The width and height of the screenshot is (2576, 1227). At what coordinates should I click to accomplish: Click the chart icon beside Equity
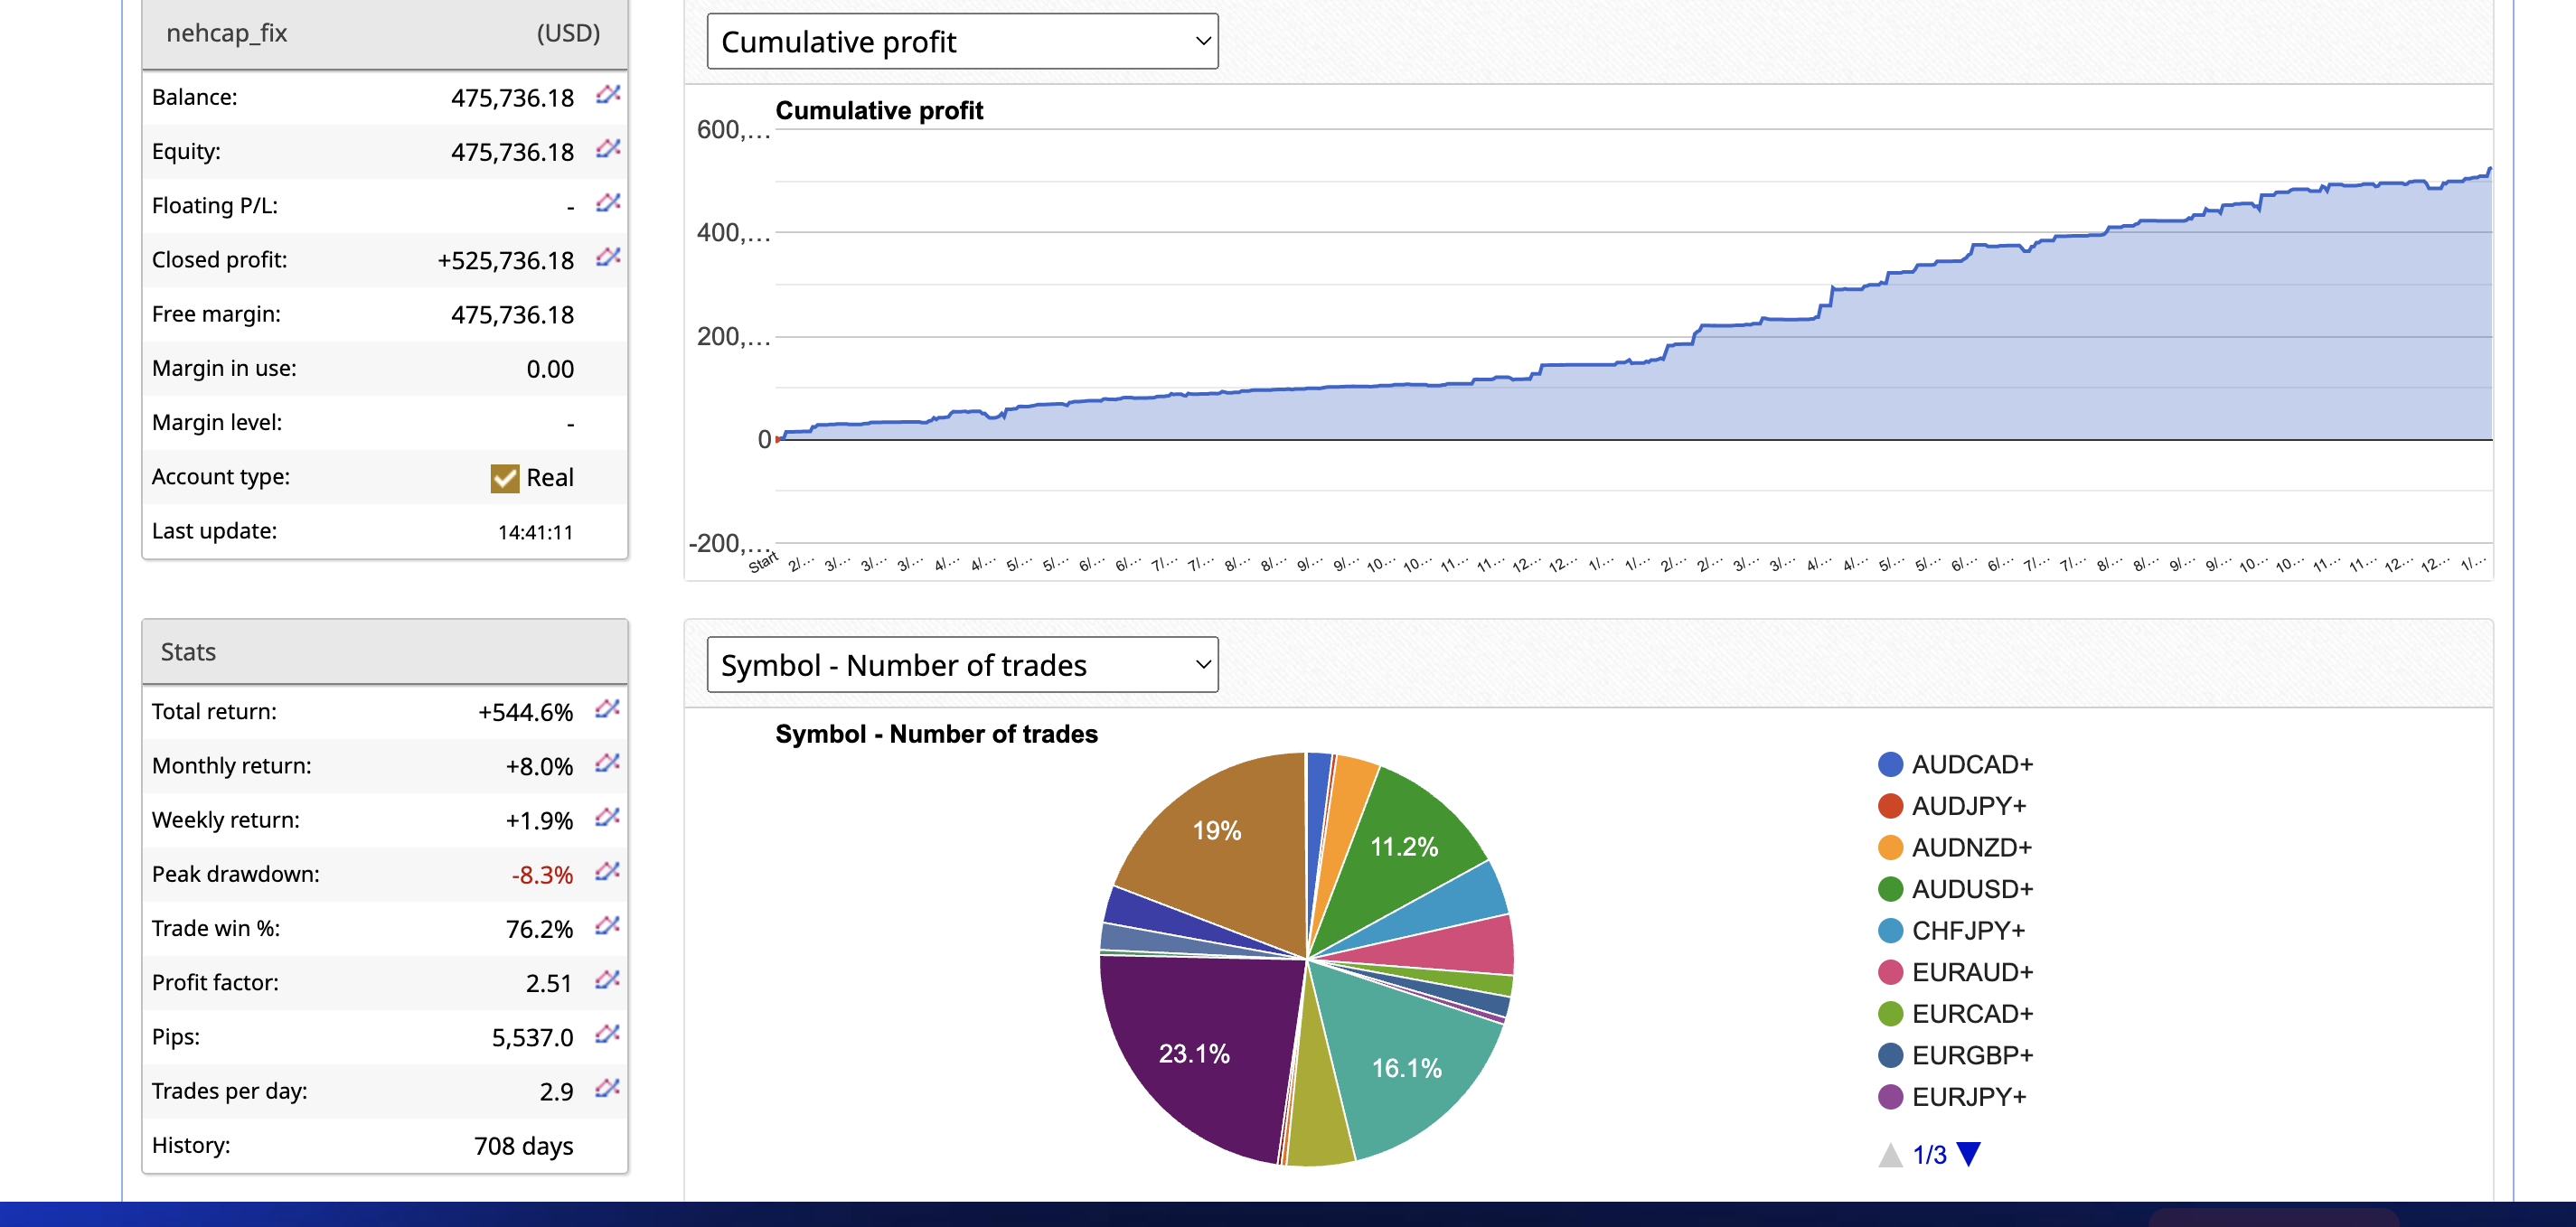[x=608, y=149]
